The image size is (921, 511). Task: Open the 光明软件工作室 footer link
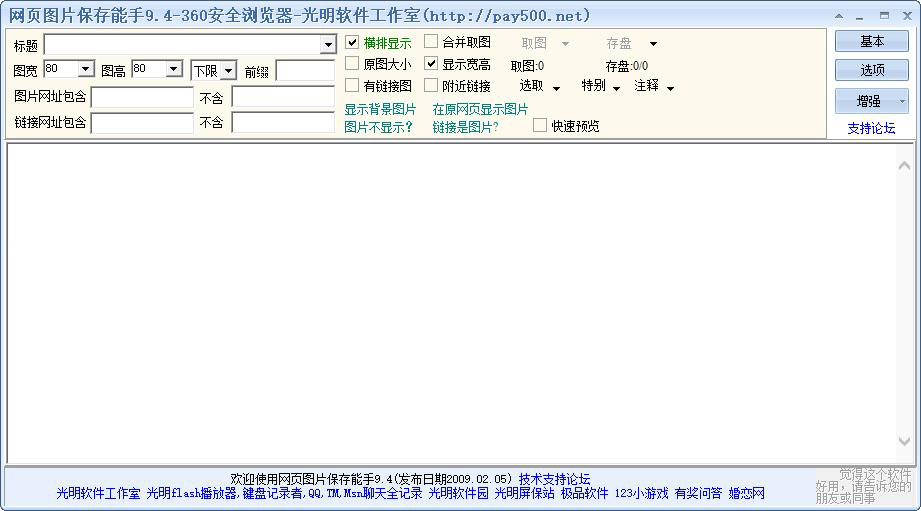pos(98,493)
